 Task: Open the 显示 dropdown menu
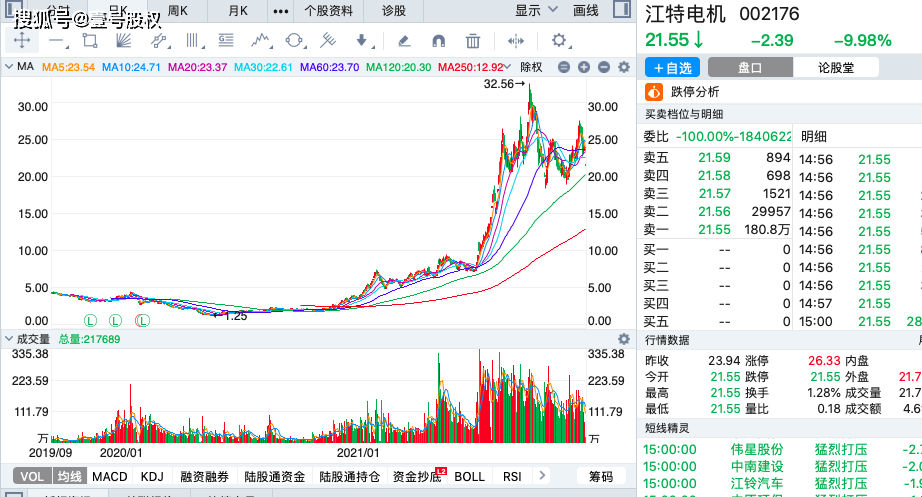534,11
